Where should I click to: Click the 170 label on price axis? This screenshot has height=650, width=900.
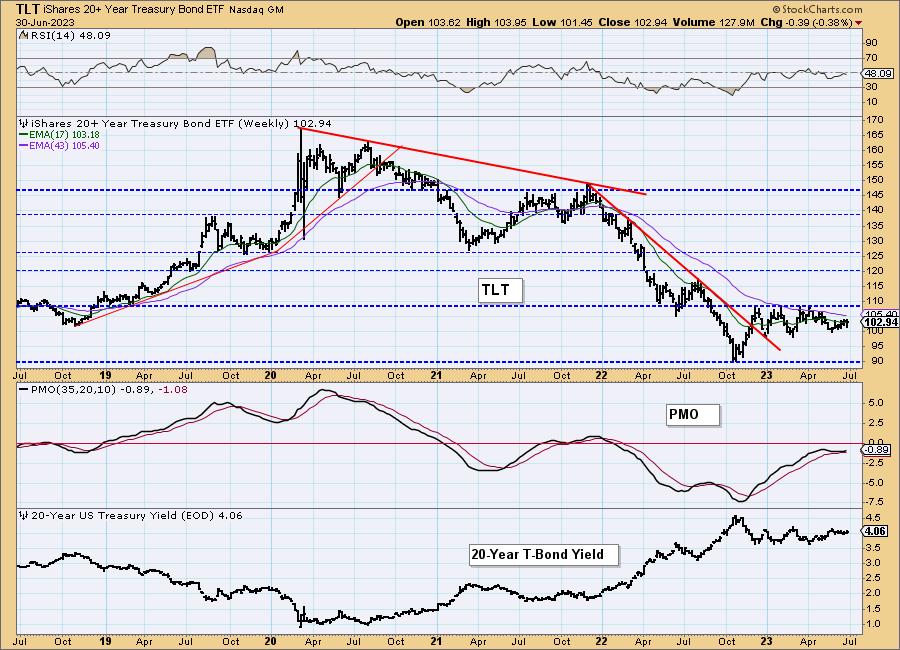pos(875,121)
